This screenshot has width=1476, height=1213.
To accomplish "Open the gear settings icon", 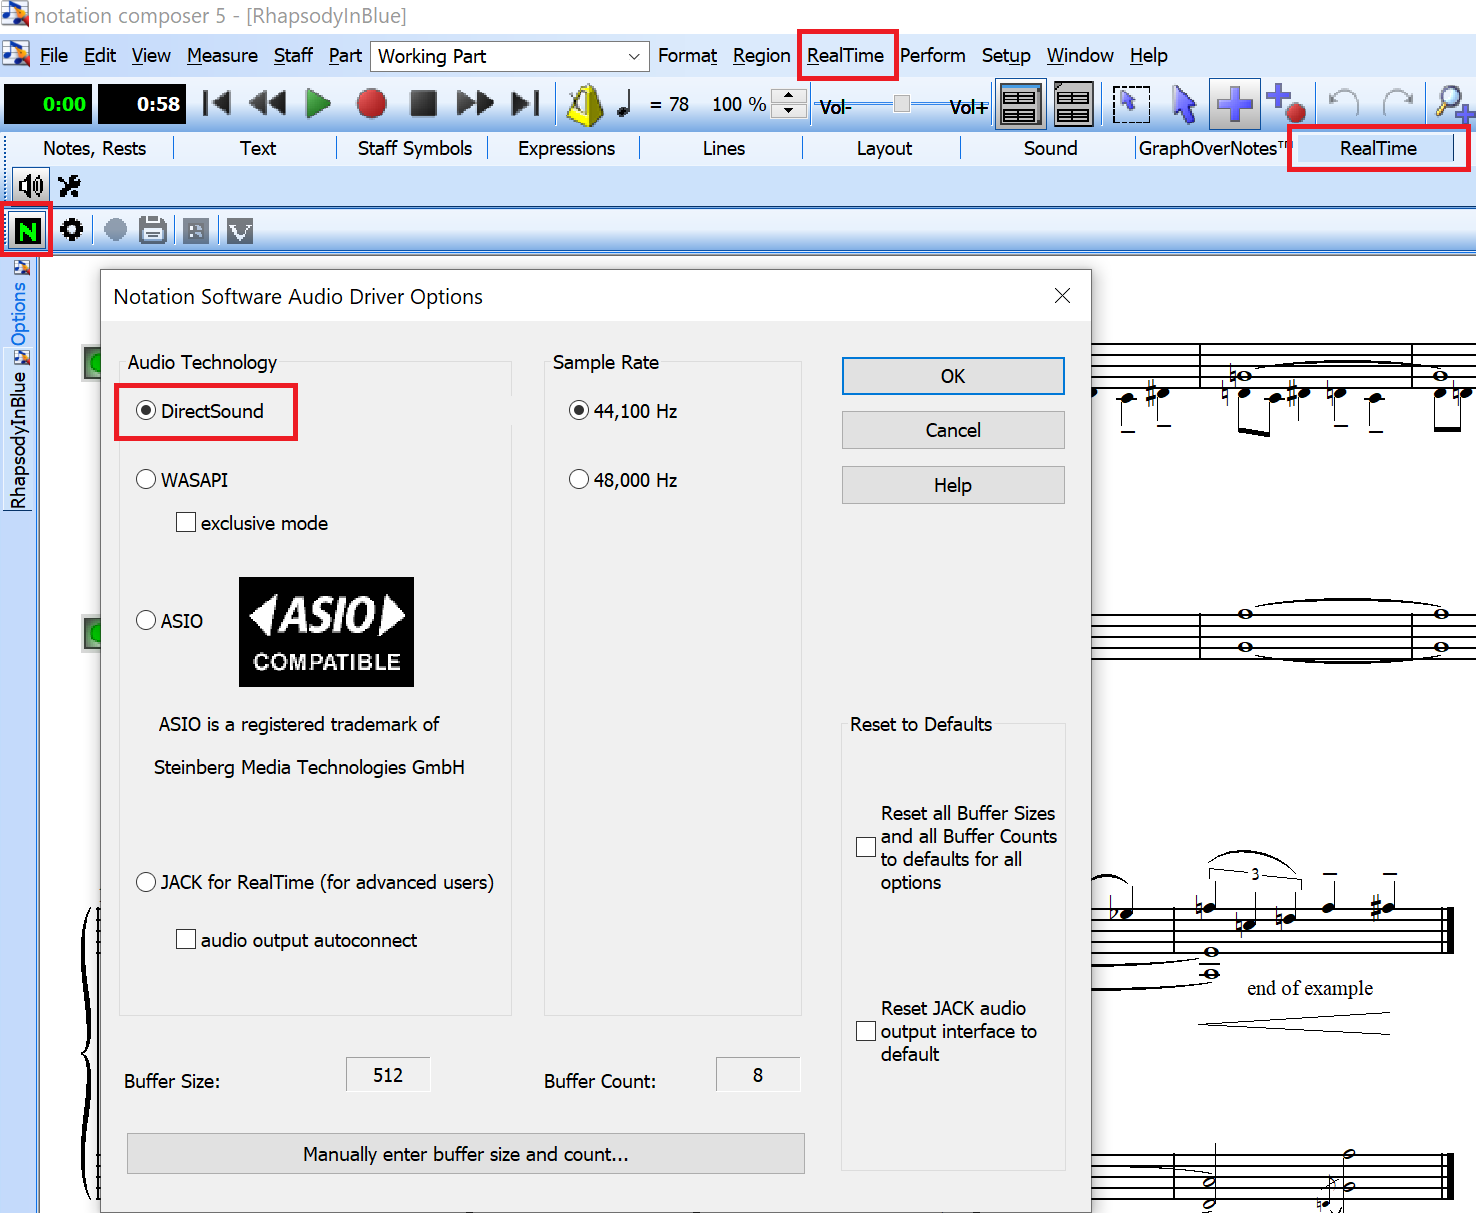I will click(x=71, y=230).
